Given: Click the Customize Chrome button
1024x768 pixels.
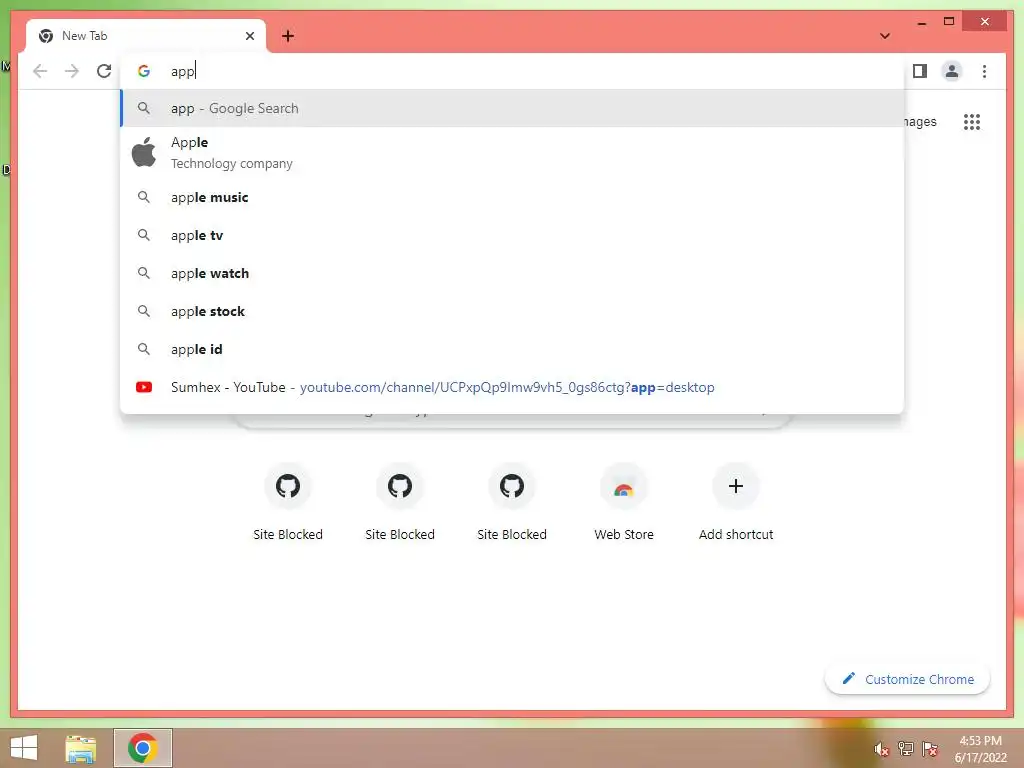Looking at the screenshot, I should 908,679.
